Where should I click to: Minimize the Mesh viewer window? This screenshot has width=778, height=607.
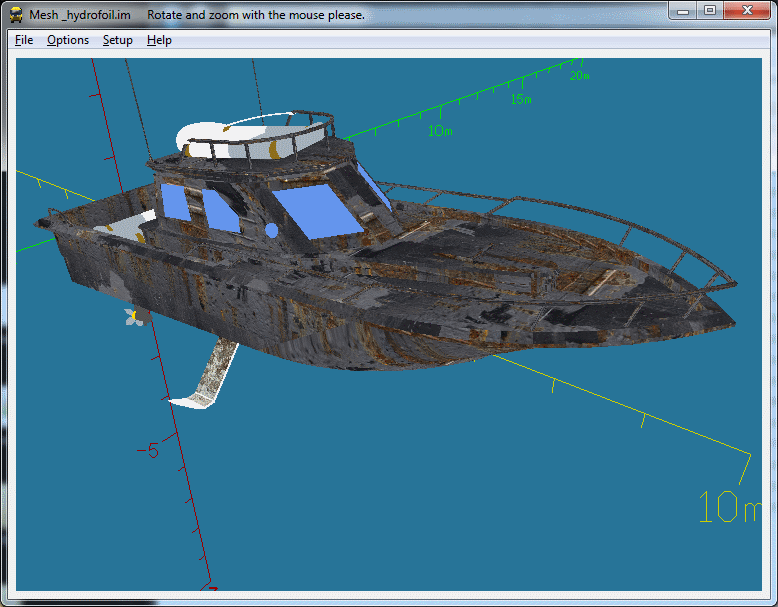[684, 11]
